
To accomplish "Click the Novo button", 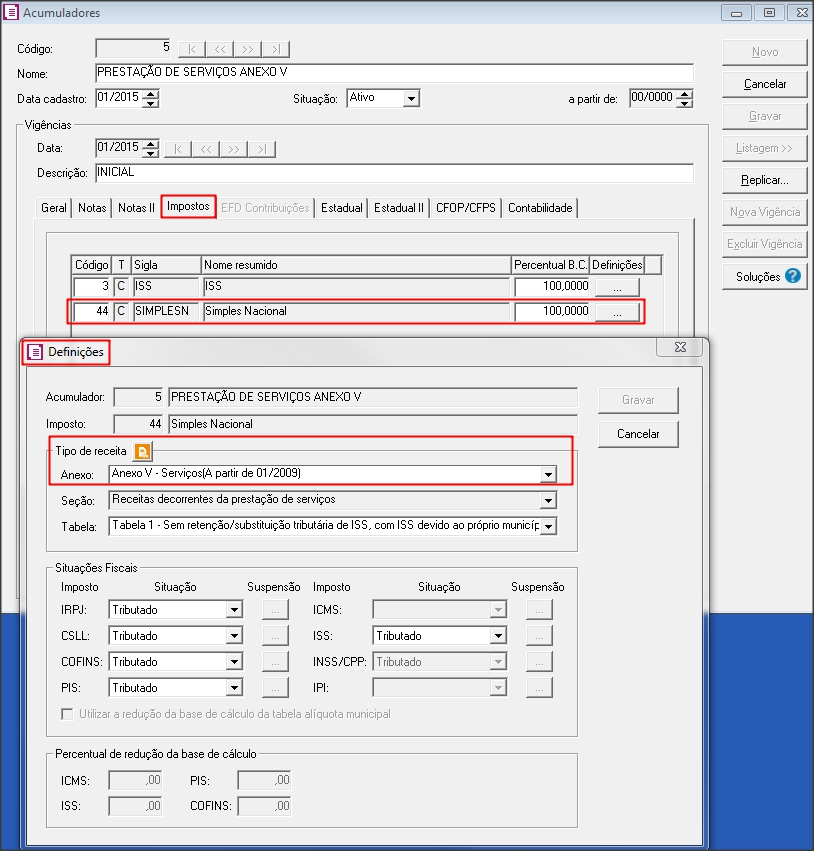I will [765, 52].
